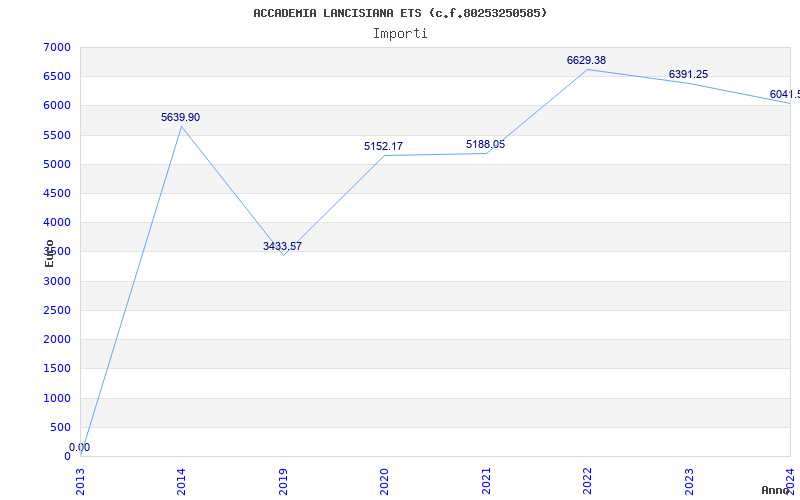Click the 2023 x-axis year label
Image resolution: width=800 pixels, height=500 pixels.
click(x=689, y=481)
